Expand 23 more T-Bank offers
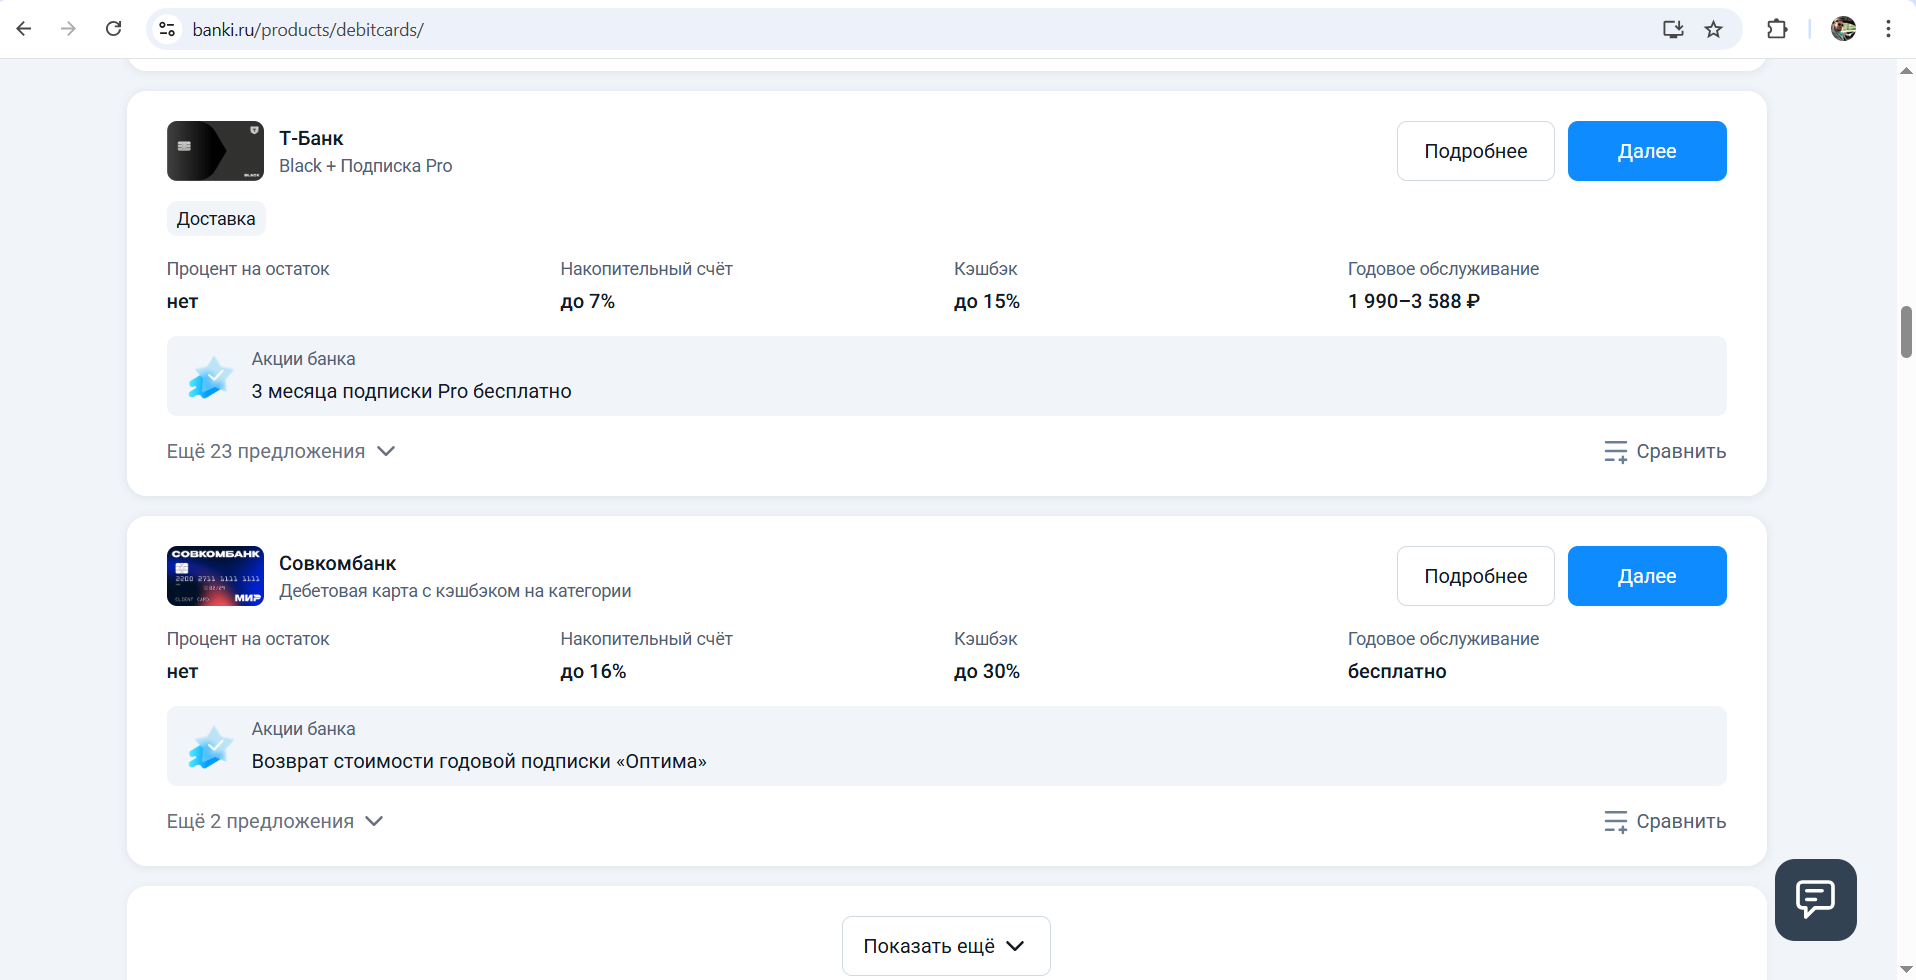Viewport: 1916px width, 980px height. pyautogui.click(x=281, y=451)
